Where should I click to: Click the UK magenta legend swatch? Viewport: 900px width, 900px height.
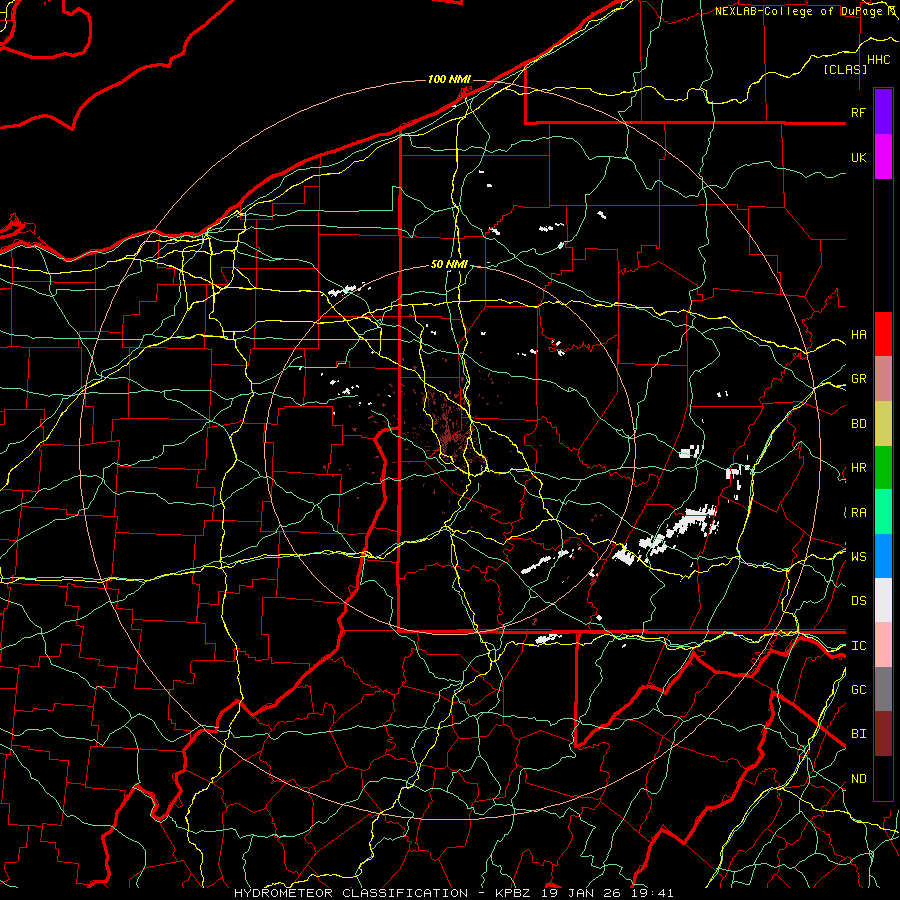(x=883, y=157)
